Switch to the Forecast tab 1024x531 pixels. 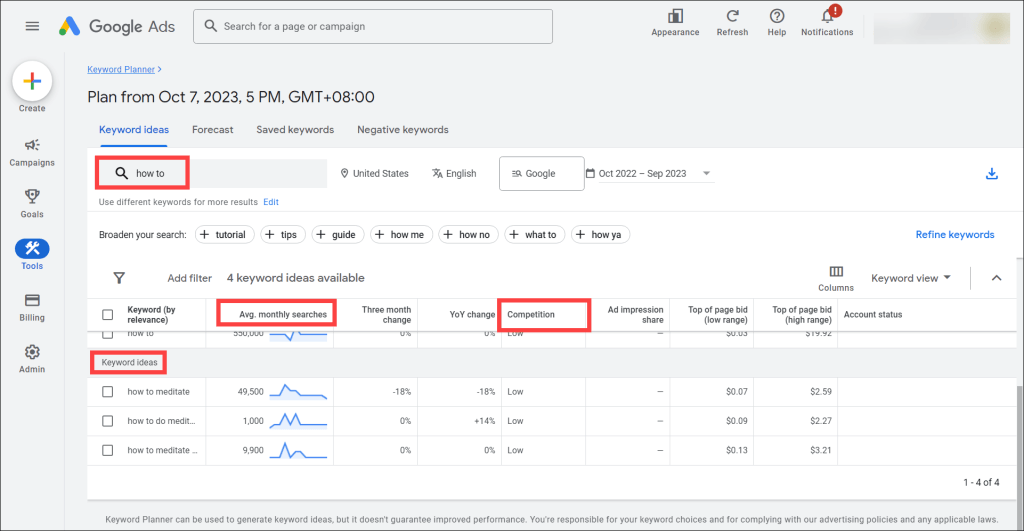212,130
